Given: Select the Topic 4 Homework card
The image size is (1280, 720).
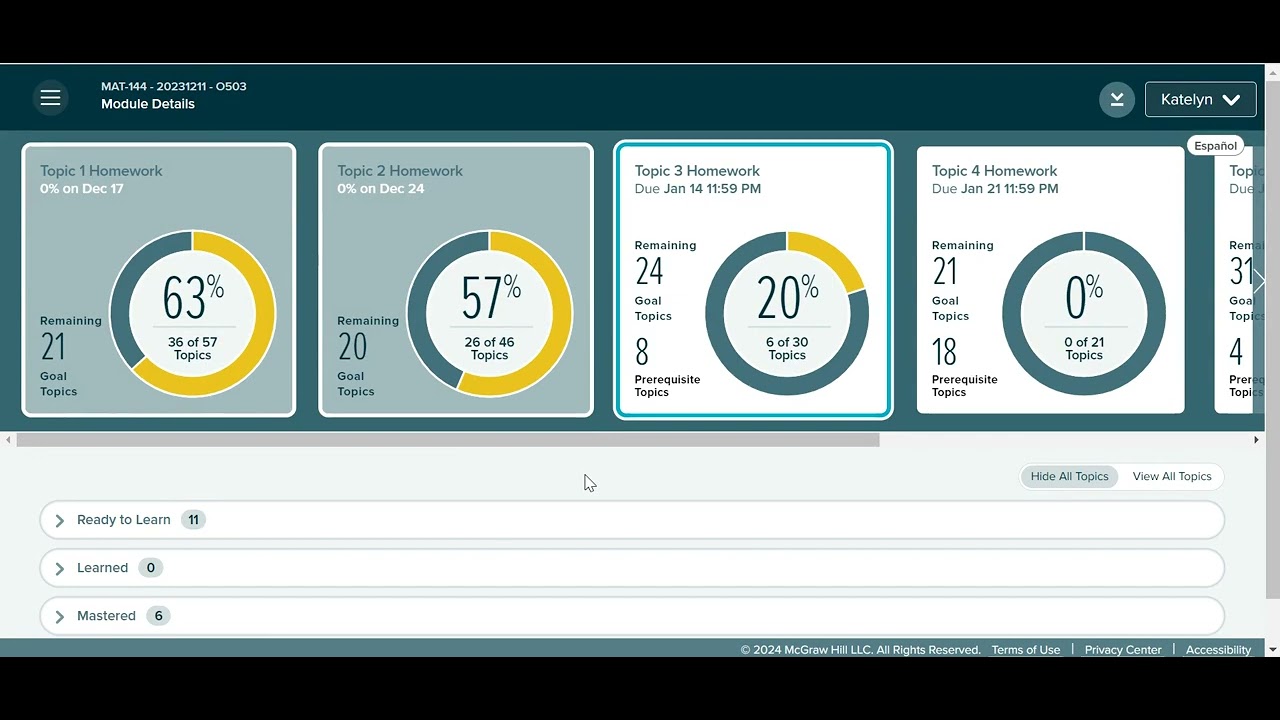Looking at the screenshot, I should coord(1050,280).
